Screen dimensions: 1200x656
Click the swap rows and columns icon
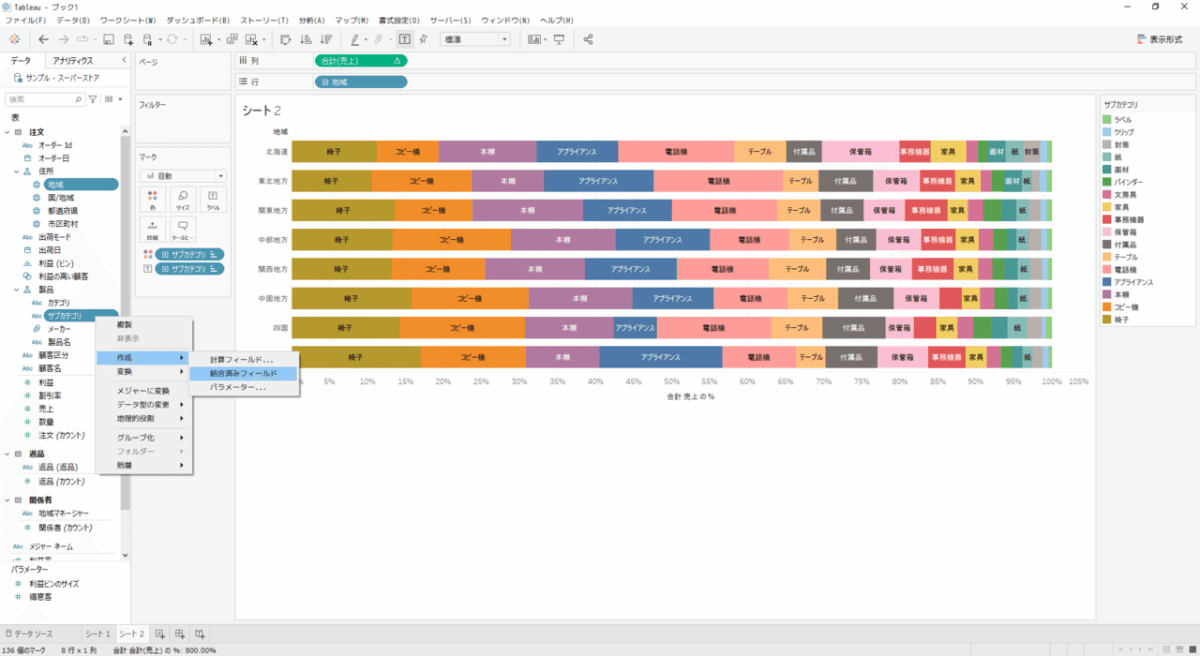pyautogui.click(x=285, y=39)
